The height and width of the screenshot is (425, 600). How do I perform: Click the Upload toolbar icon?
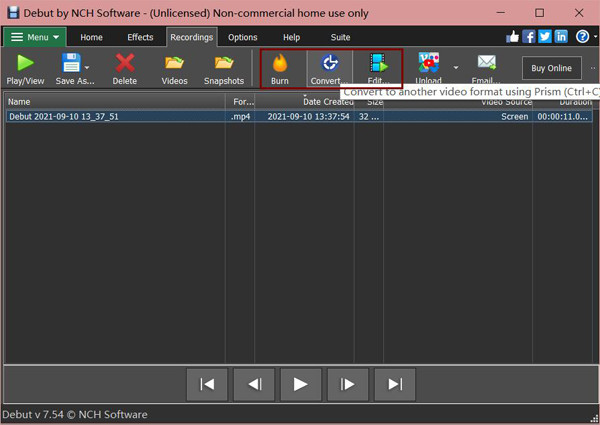click(429, 63)
